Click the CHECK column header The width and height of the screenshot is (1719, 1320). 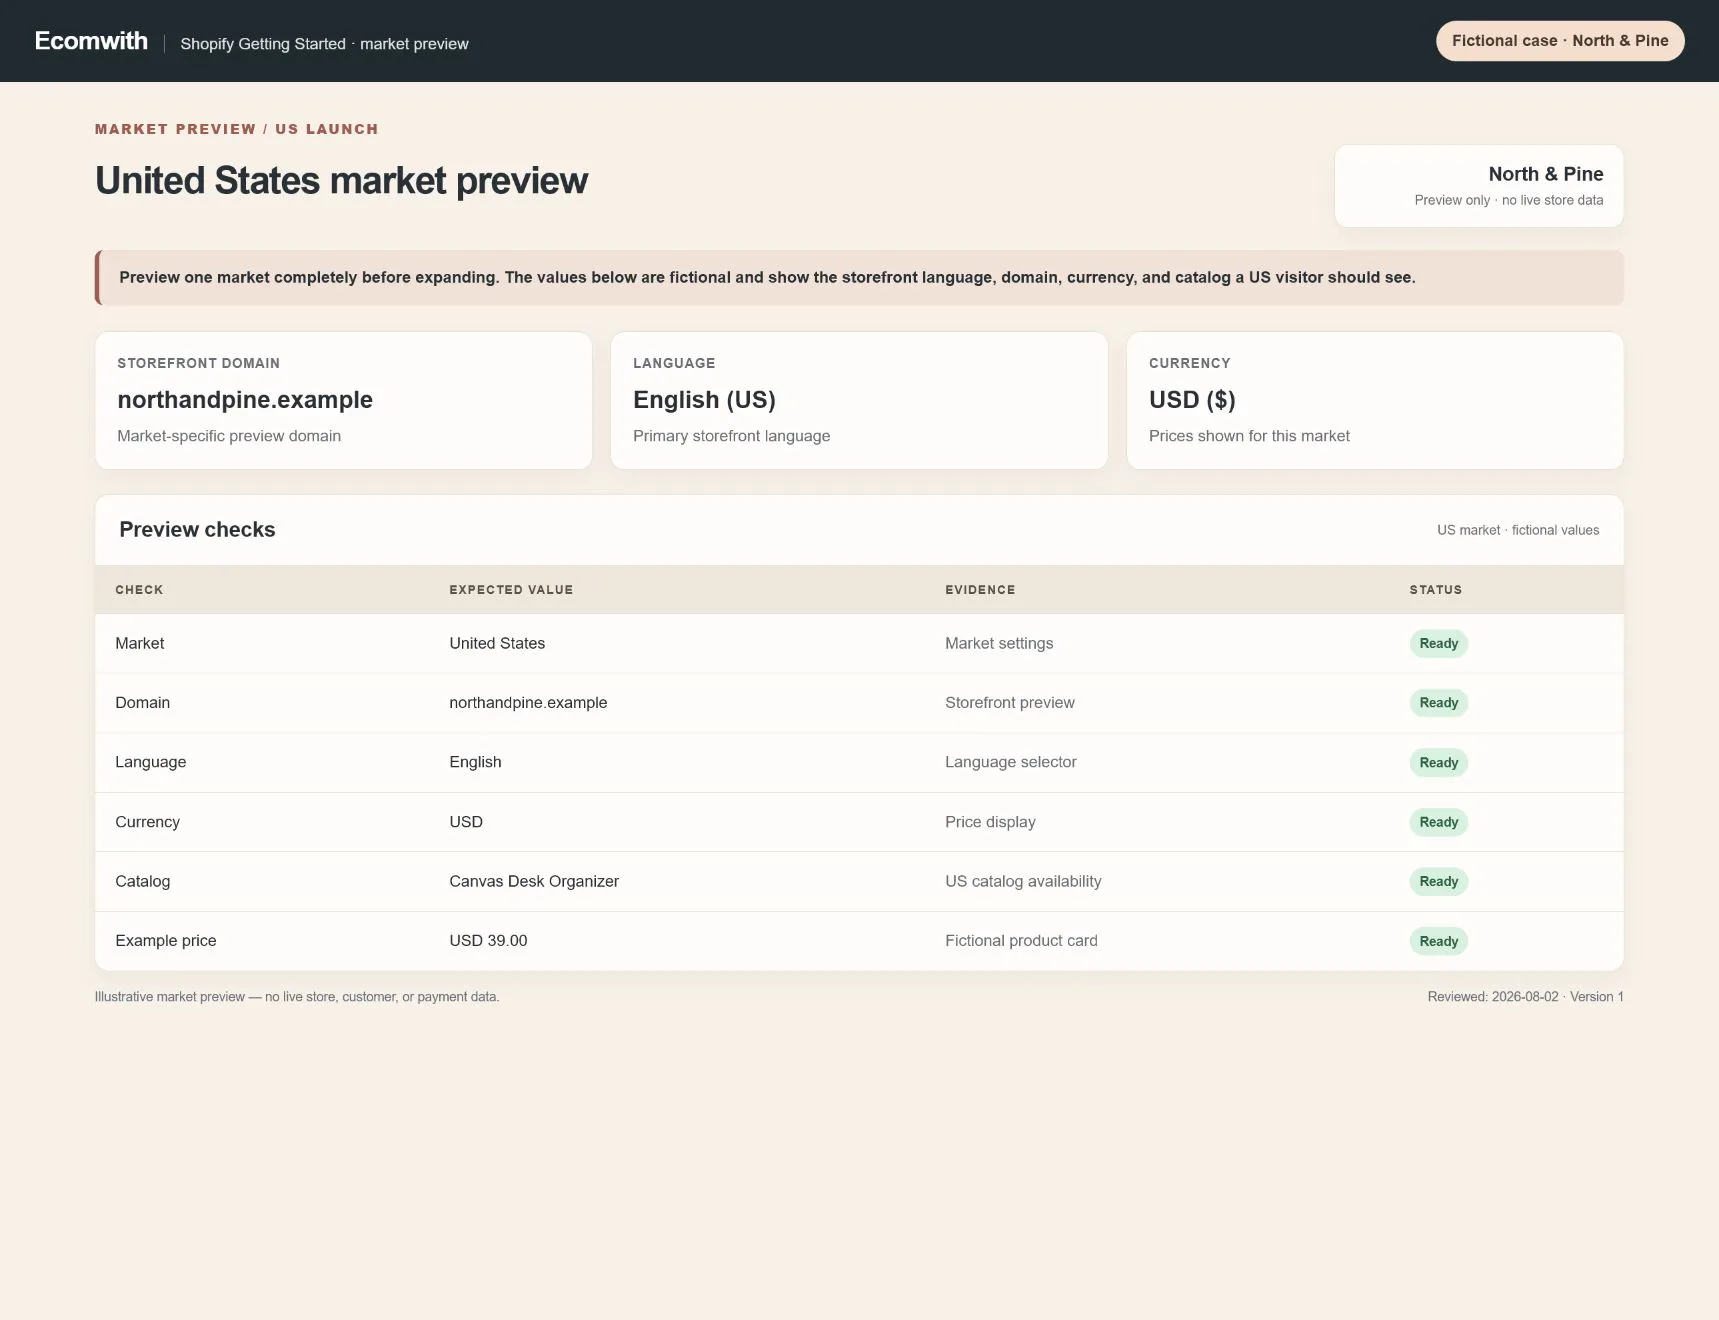coord(139,590)
